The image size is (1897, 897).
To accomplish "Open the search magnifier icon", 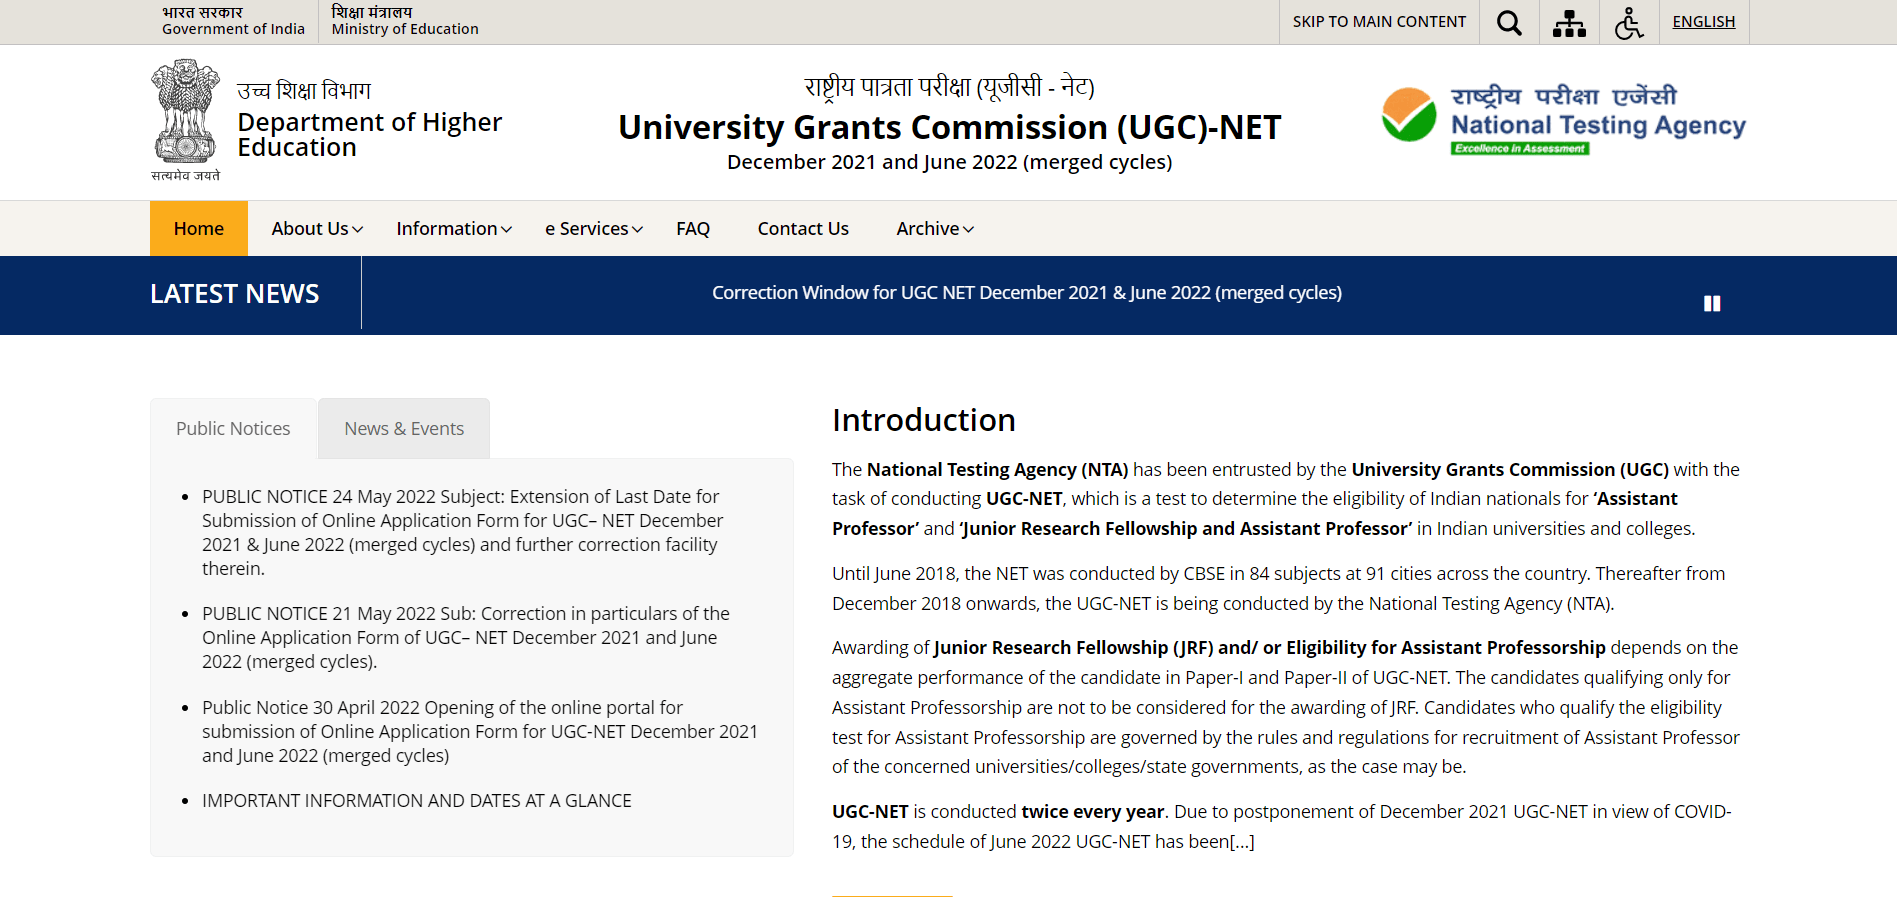I will [x=1509, y=22].
